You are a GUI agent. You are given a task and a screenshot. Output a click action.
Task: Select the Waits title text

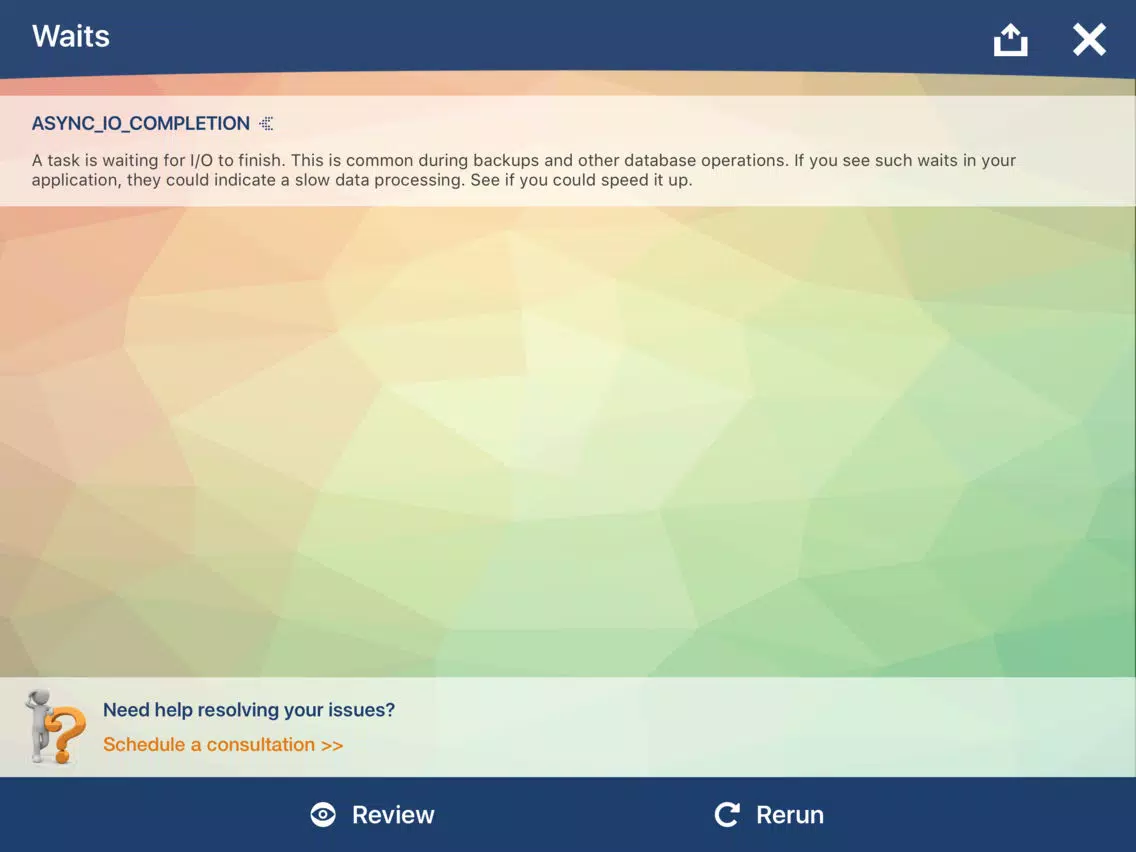[x=71, y=36]
